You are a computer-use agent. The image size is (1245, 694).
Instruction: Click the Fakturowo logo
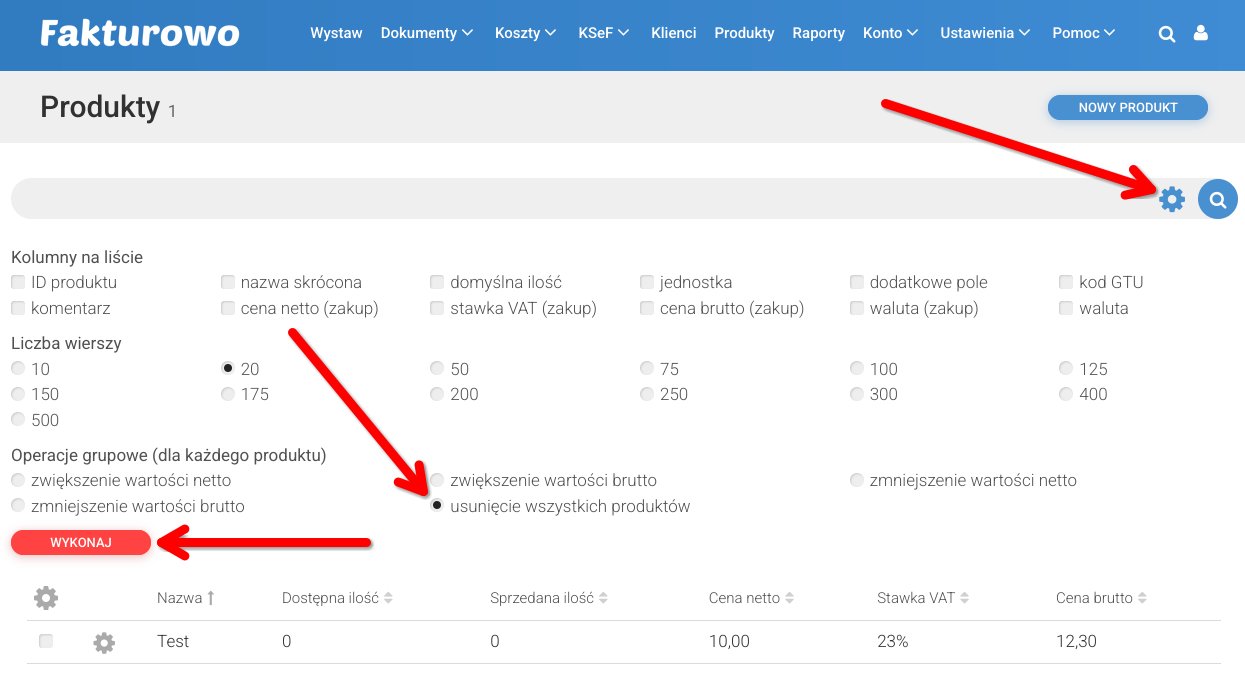click(138, 33)
